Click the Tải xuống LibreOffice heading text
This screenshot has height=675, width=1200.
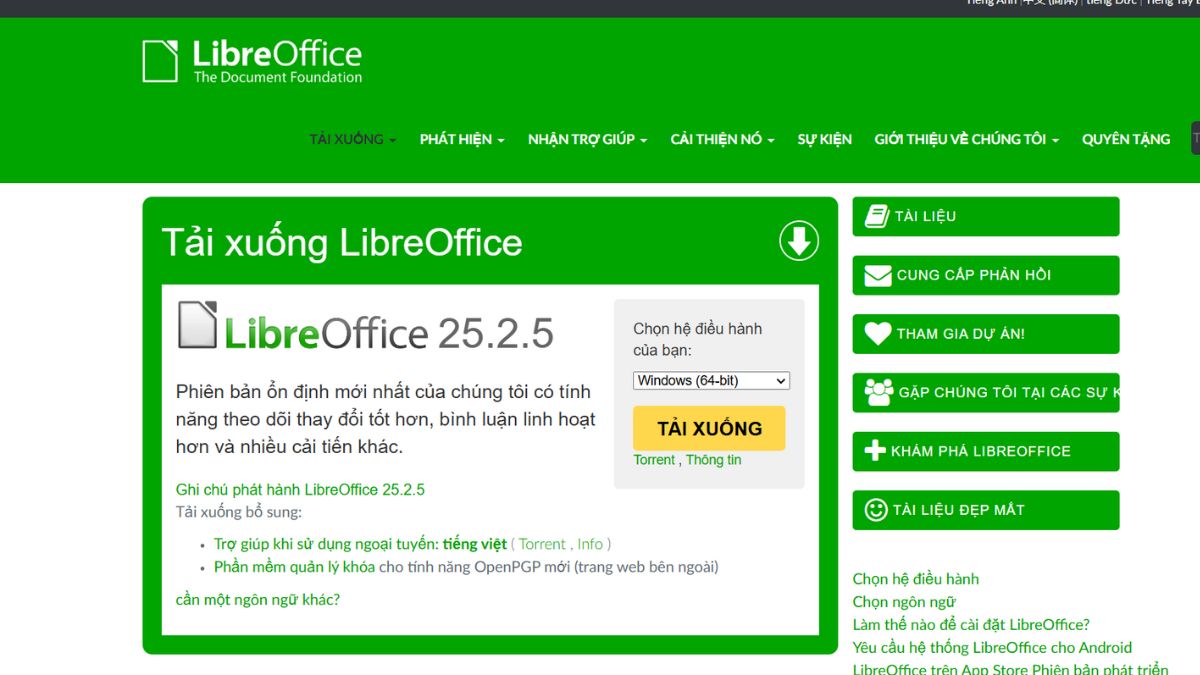342,242
